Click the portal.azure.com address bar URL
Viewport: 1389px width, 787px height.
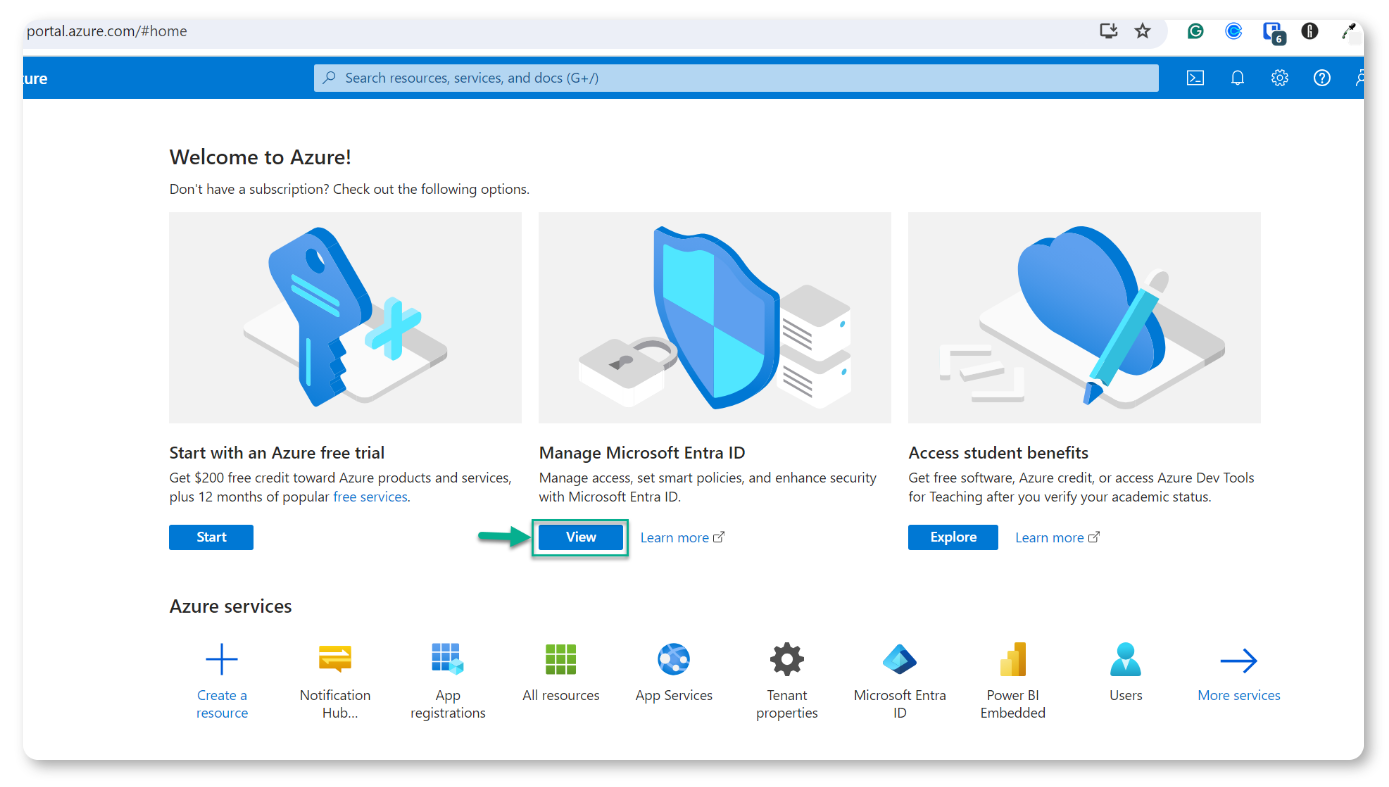(x=107, y=31)
